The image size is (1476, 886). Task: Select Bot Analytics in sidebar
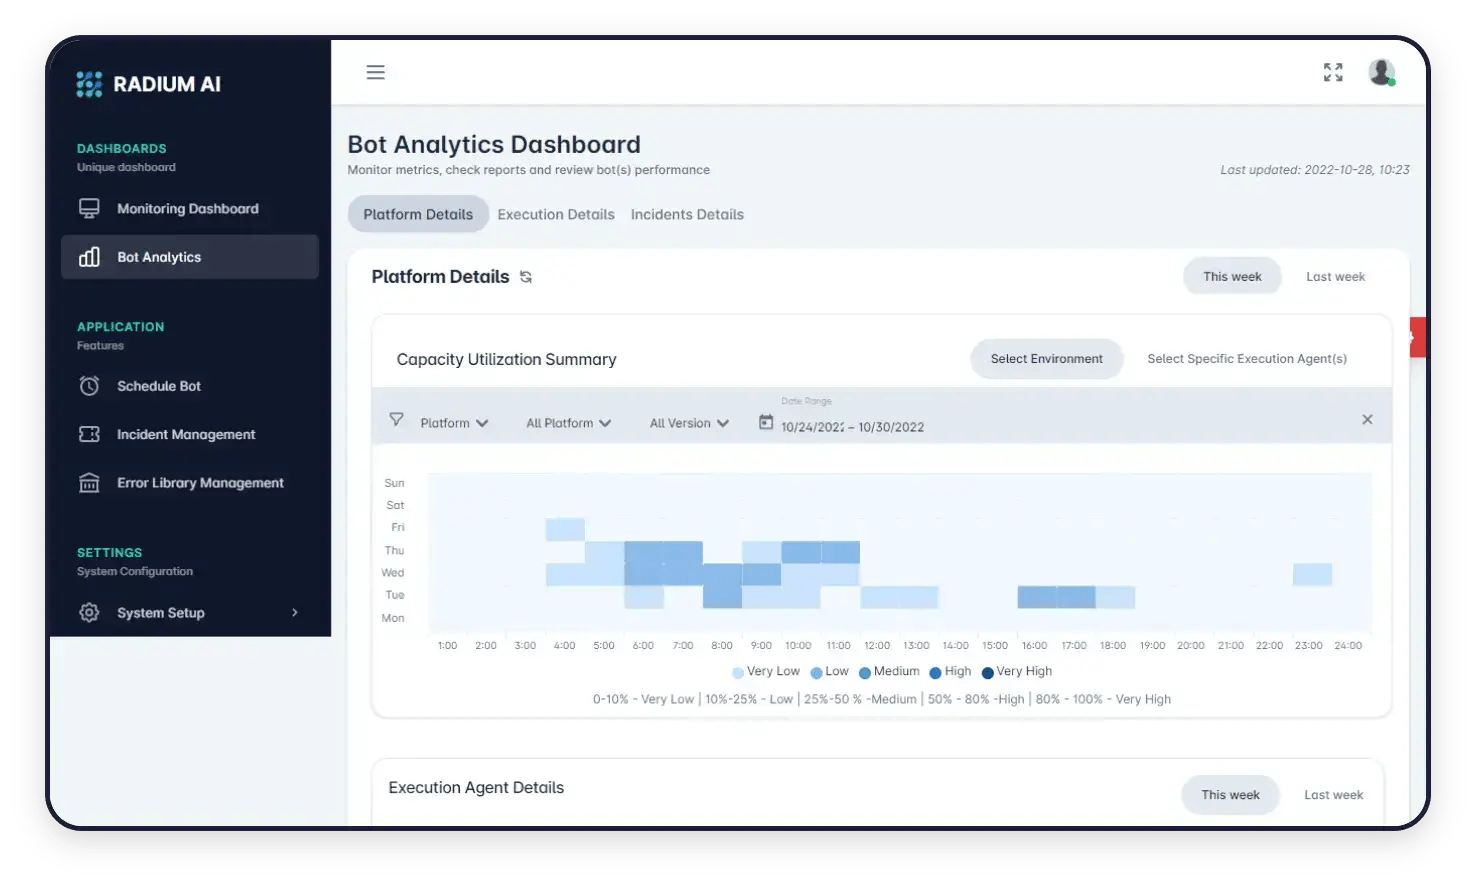pyautogui.click(x=190, y=257)
